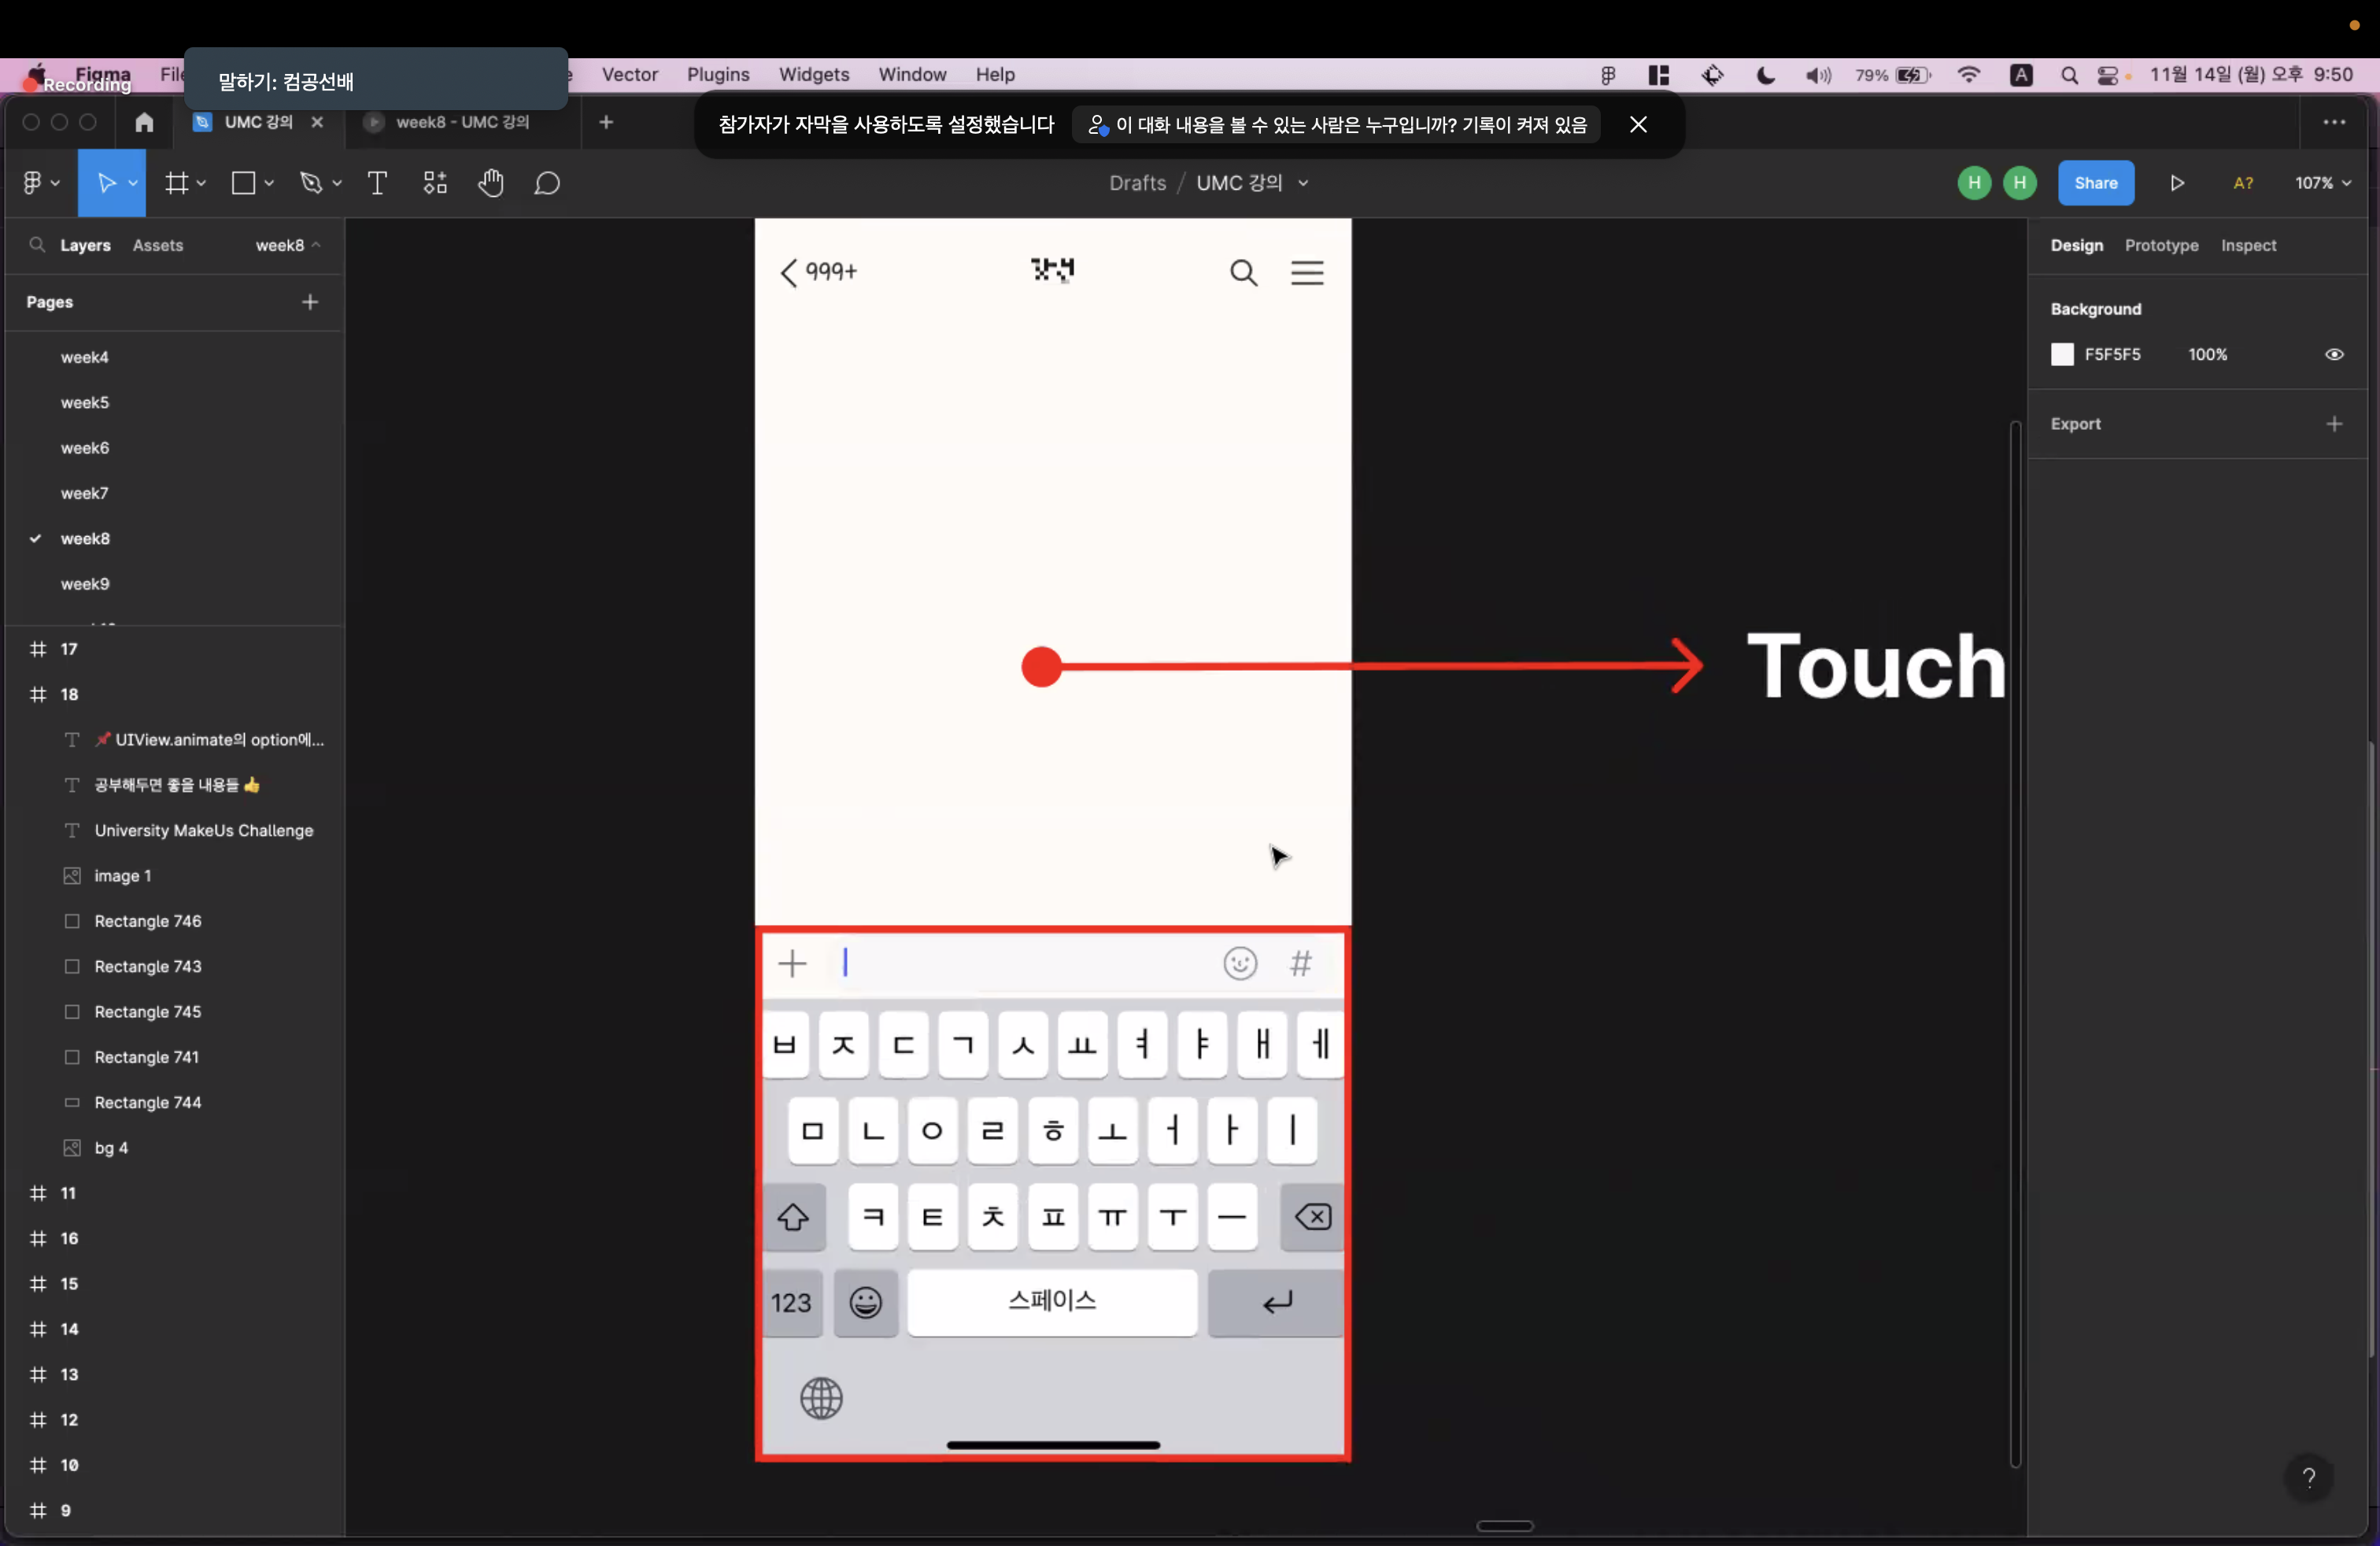The height and width of the screenshot is (1546, 2380).
Task: Click first green H collaborator avatar
Action: [x=1974, y=183]
